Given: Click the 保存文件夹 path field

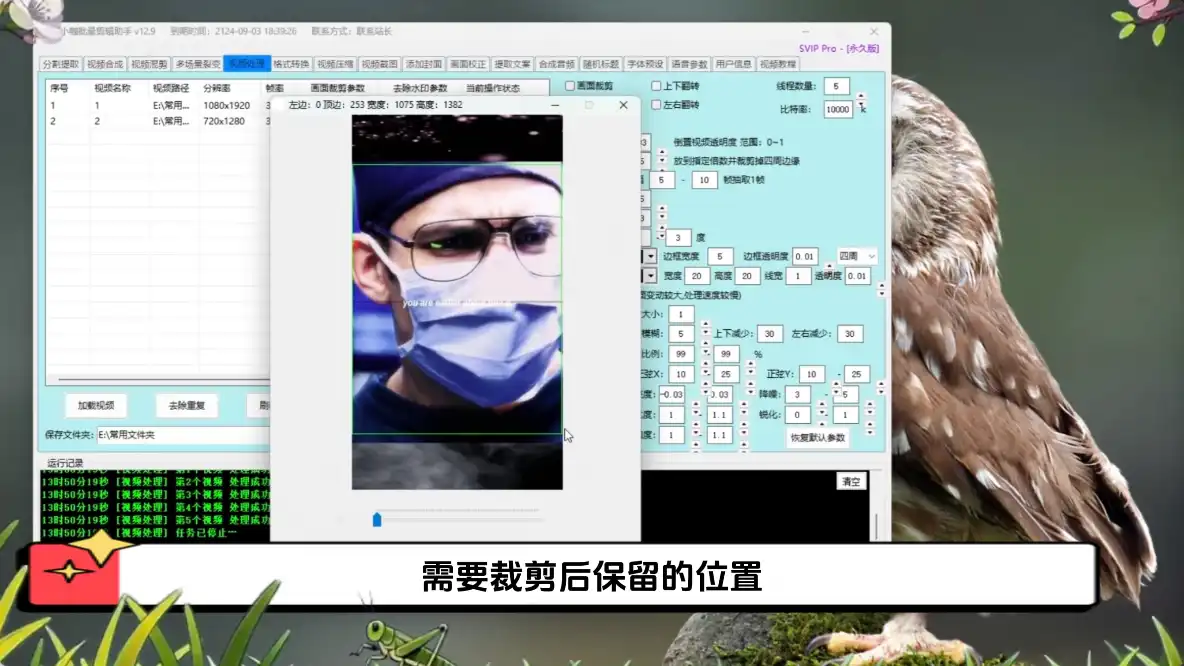Looking at the screenshot, I should tap(183, 435).
